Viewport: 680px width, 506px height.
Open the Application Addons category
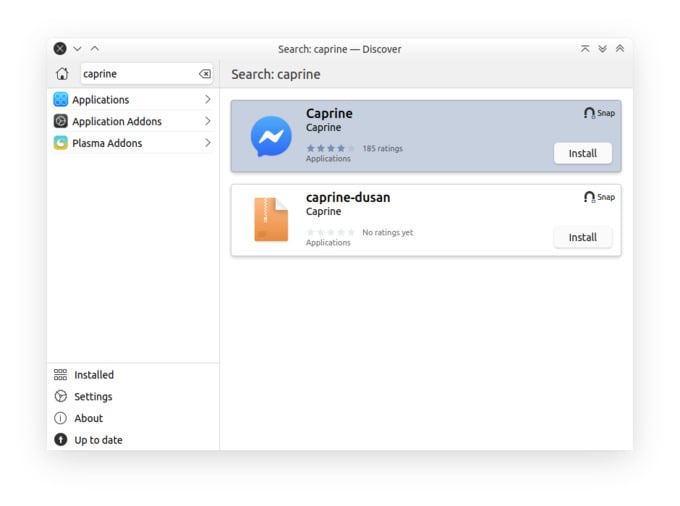pos(133,121)
